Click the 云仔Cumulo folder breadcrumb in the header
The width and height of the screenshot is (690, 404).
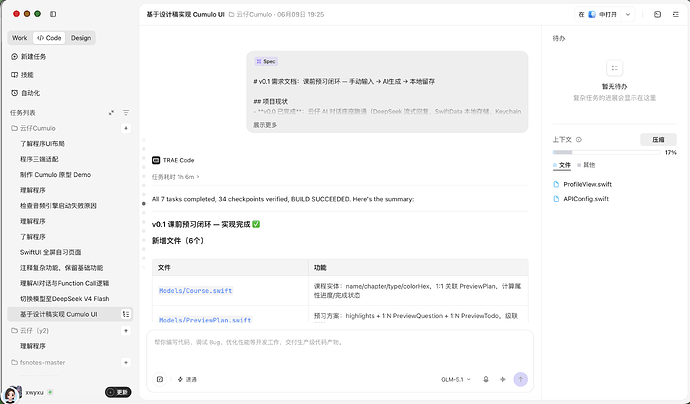click(x=250, y=14)
